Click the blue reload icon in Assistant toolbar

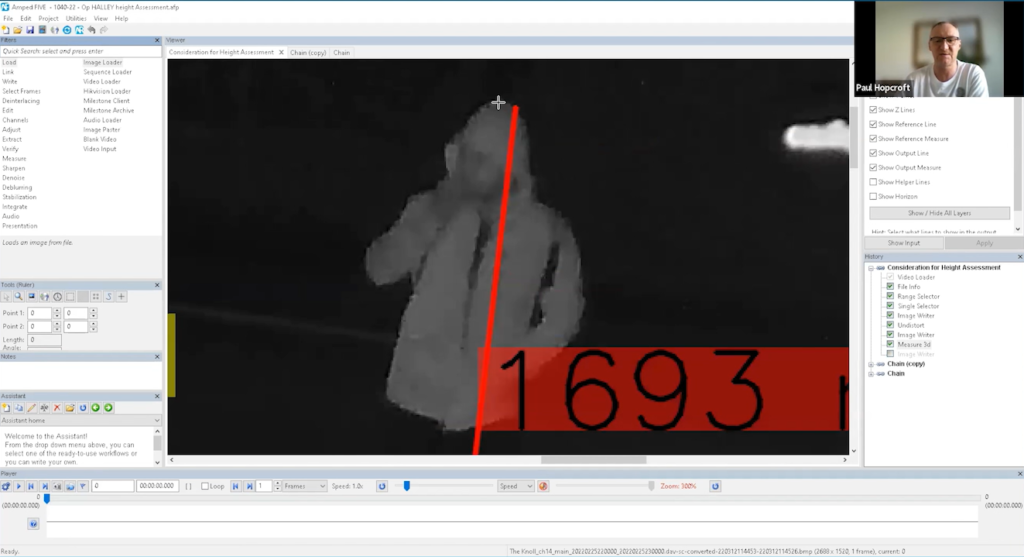coord(83,408)
